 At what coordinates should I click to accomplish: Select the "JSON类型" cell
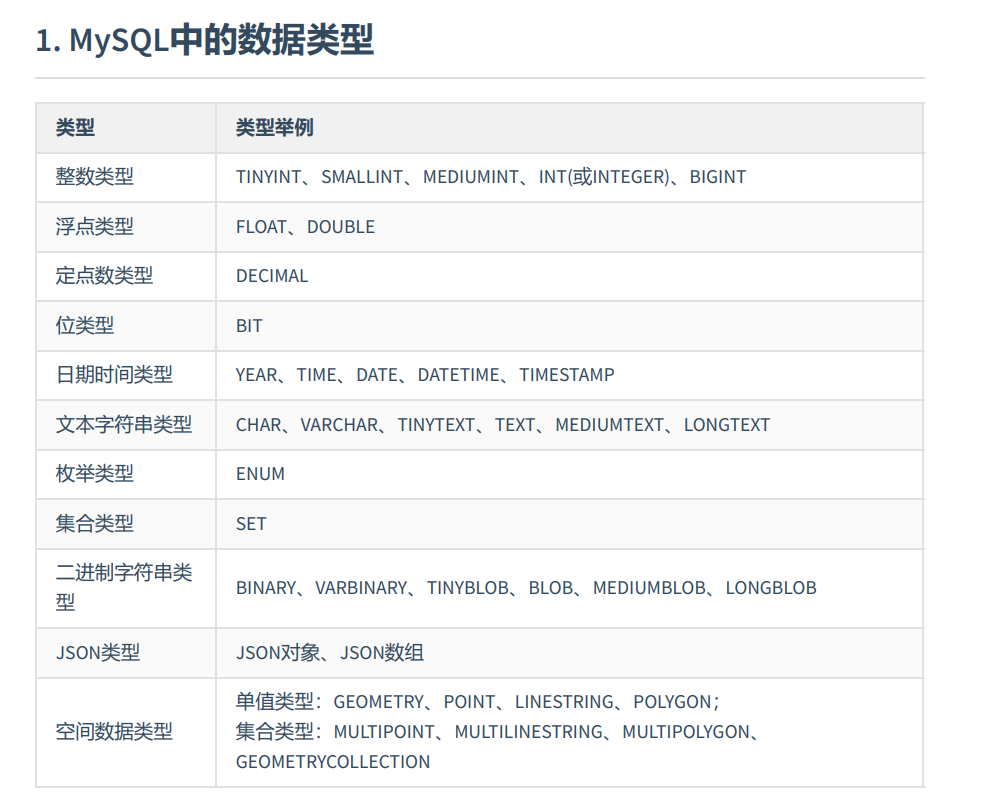pyautogui.click(x=126, y=653)
